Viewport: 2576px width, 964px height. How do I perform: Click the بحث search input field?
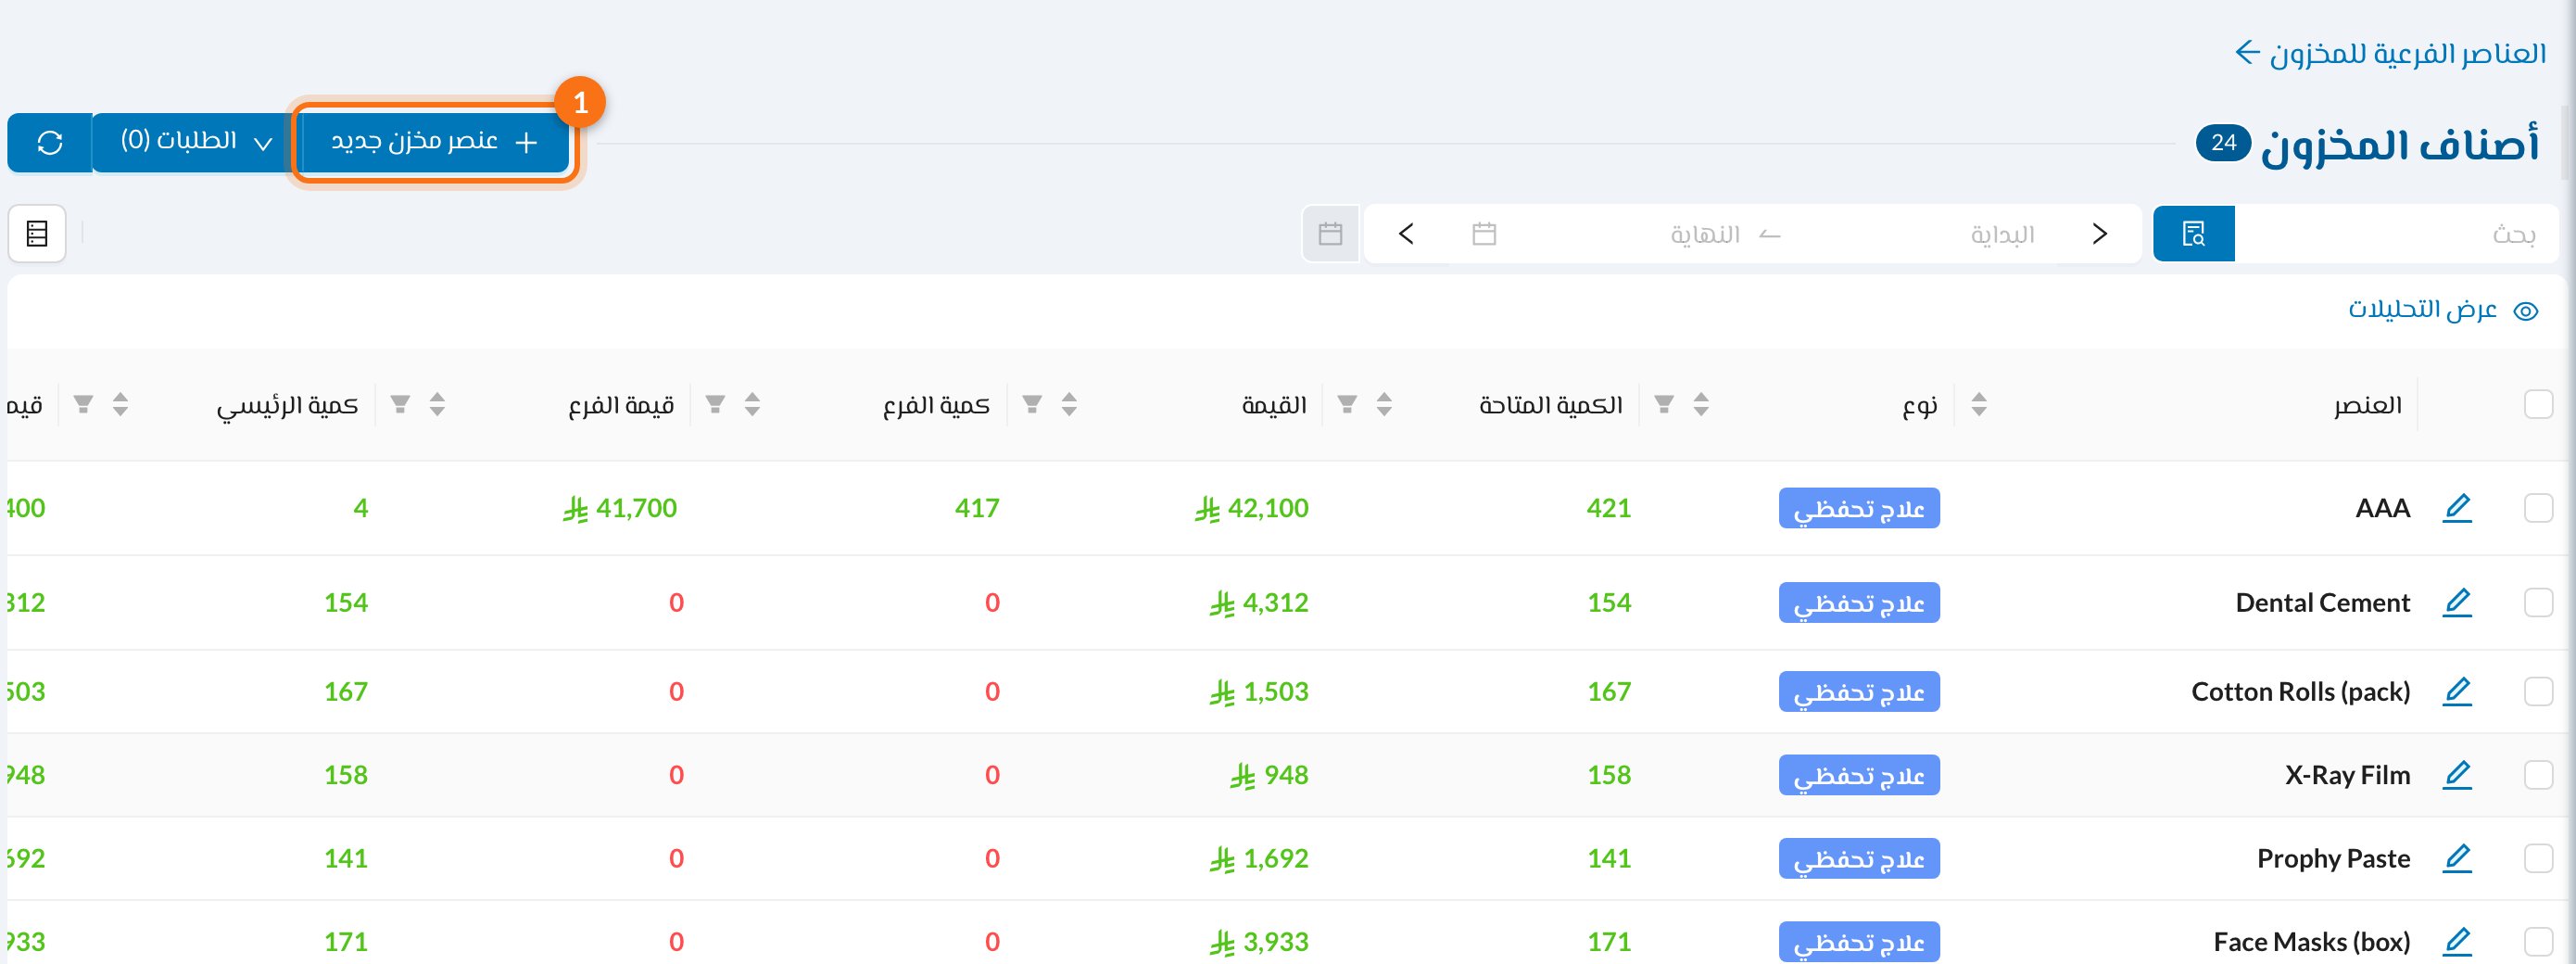[x=2395, y=234]
